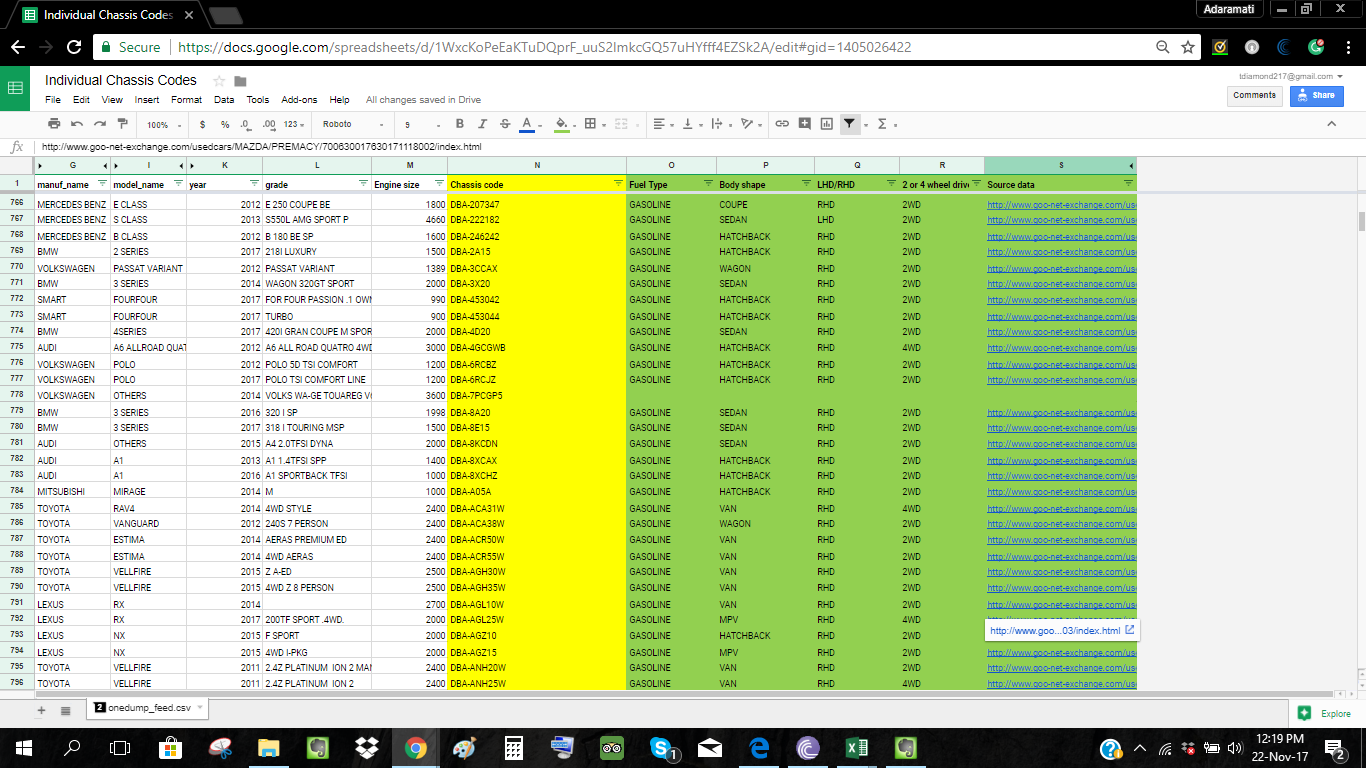Follow the goo...03/index.html popup link
1366x768 pixels.
pos(1055,631)
